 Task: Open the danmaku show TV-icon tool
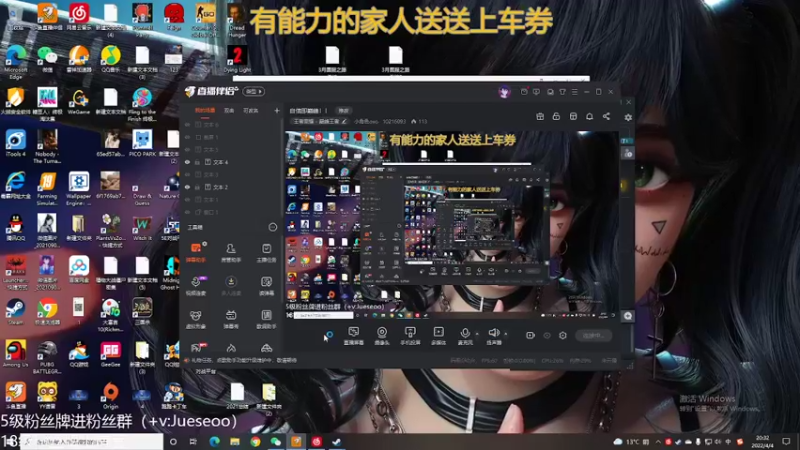point(231,319)
